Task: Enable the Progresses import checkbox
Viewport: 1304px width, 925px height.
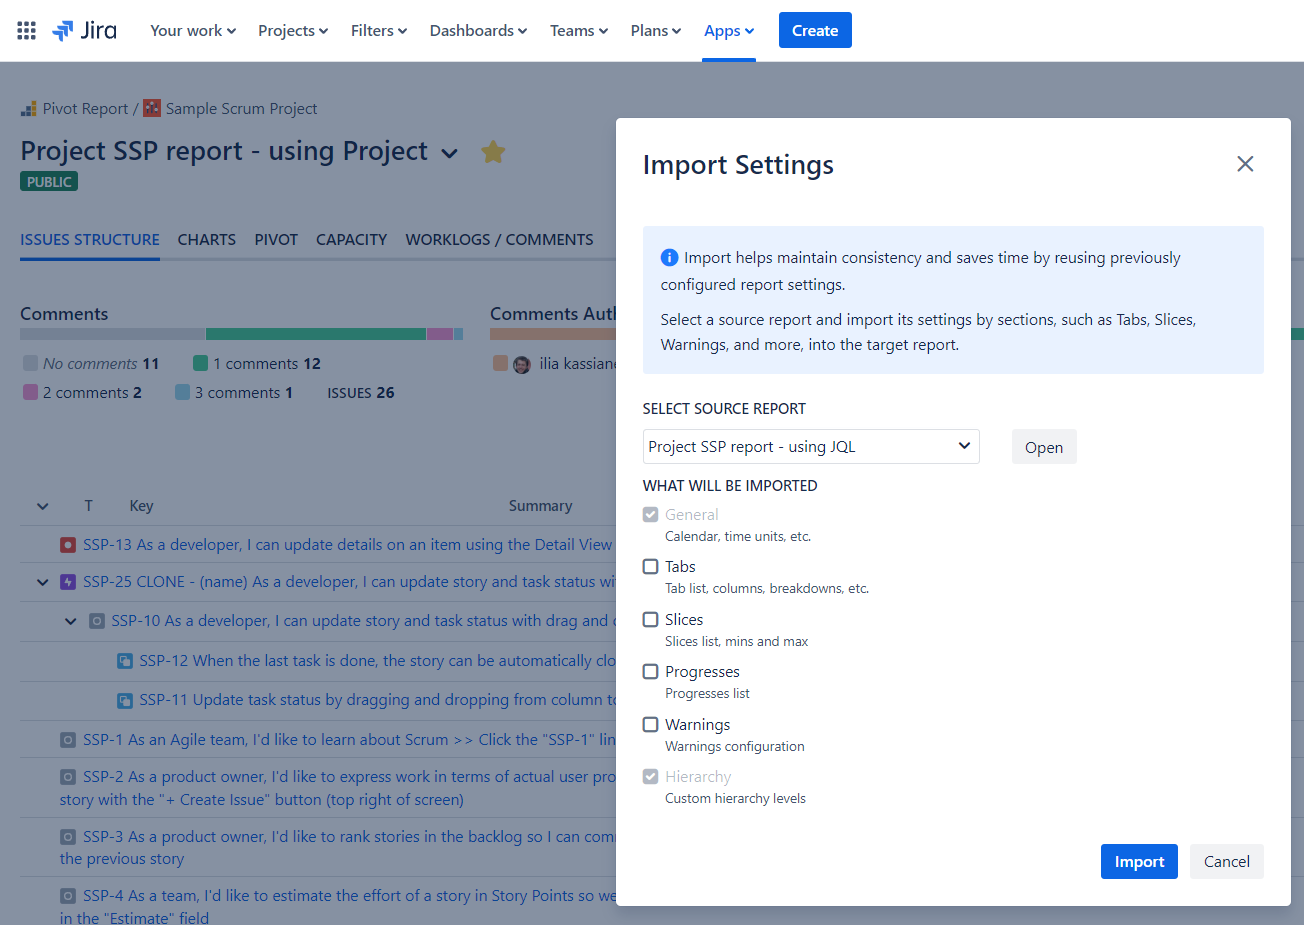Action: [x=651, y=672]
